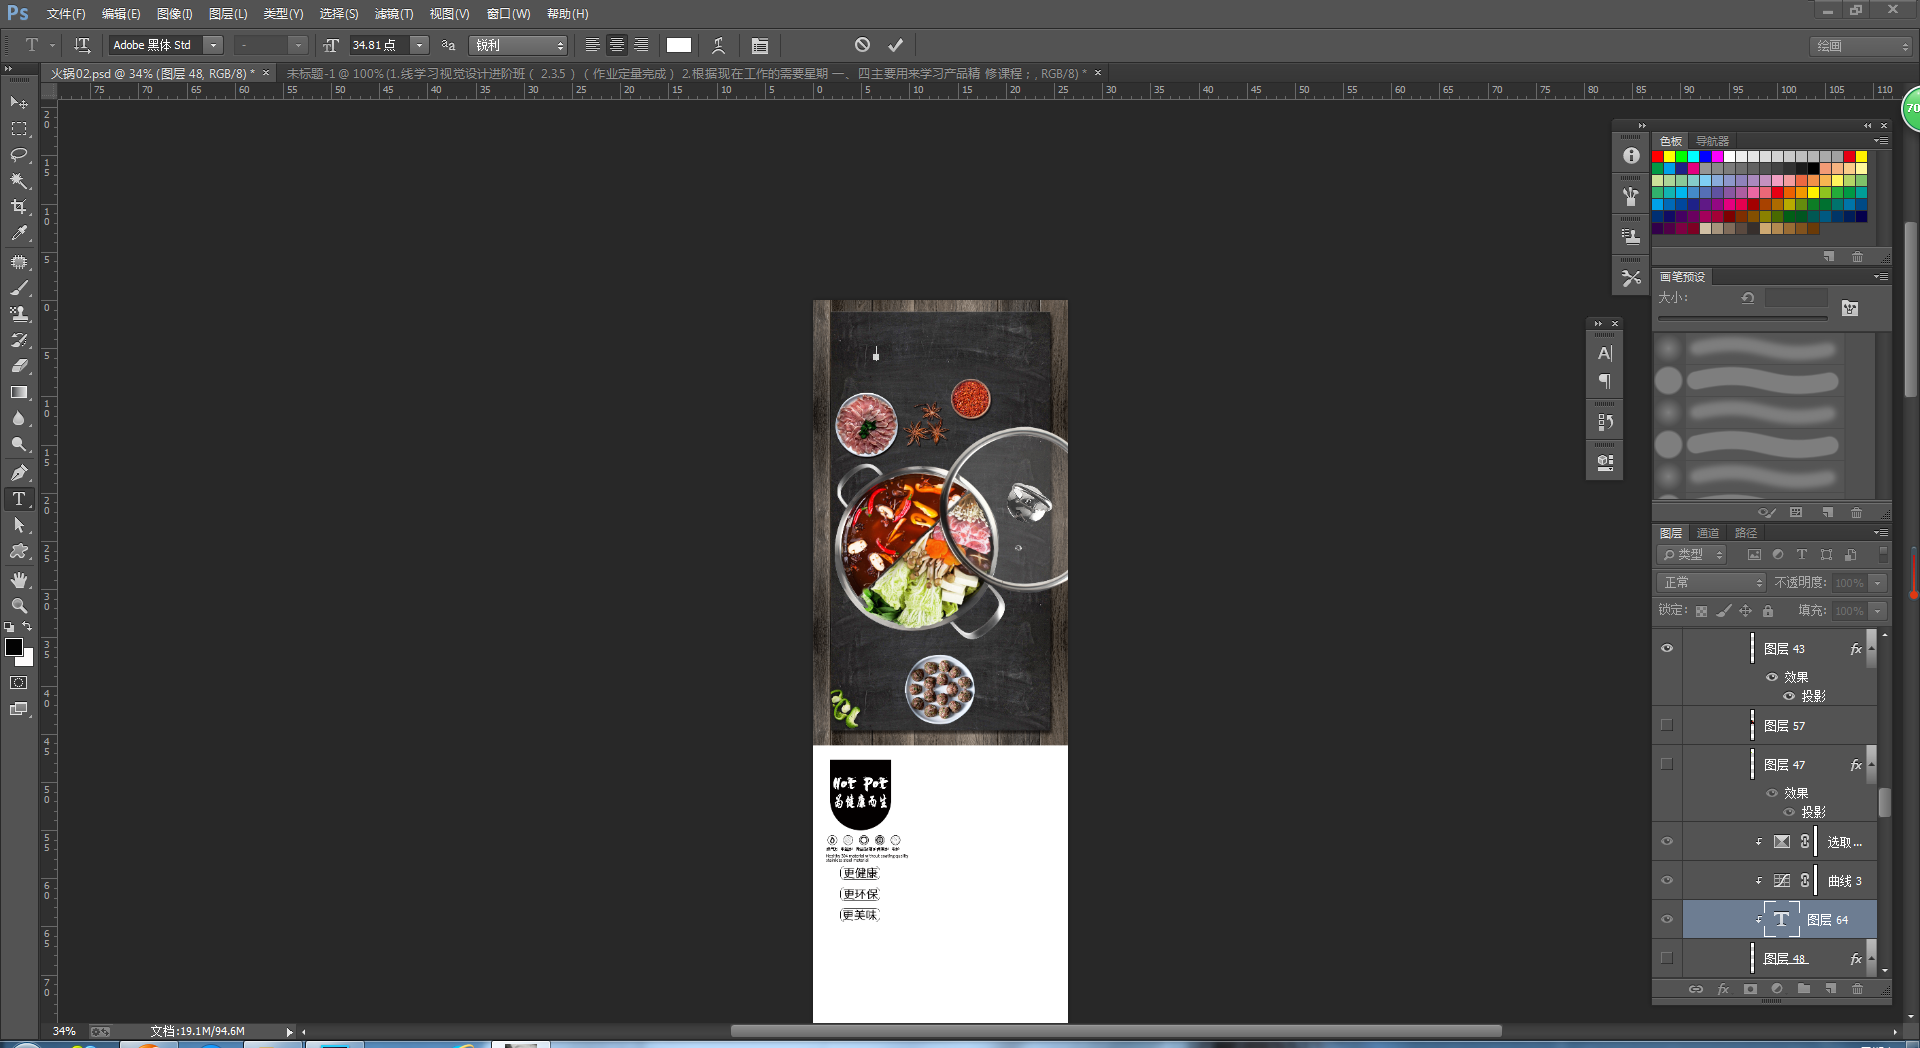Edit the zoom percentage field 34%
This screenshot has width=1920, height=1048.
[64, 1031]
